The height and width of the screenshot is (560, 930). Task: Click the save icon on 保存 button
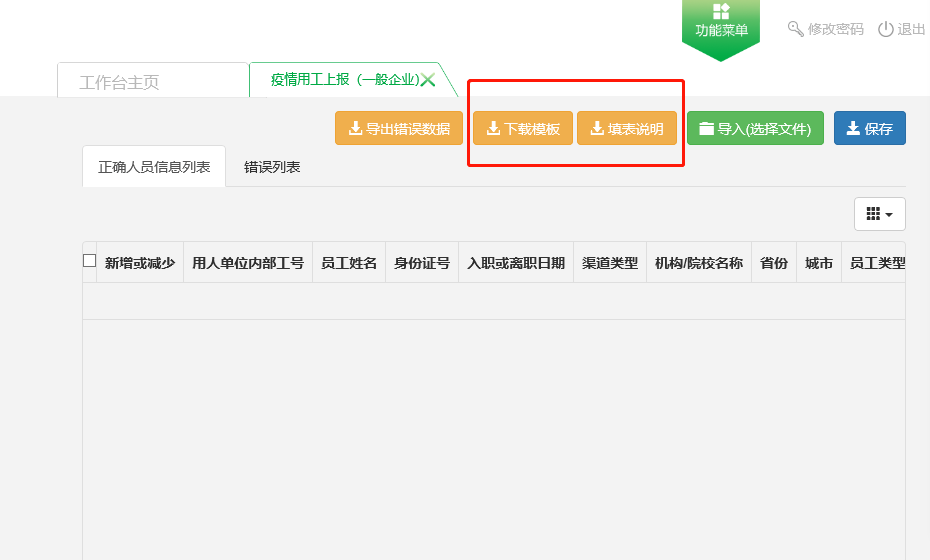click(853, 128)
